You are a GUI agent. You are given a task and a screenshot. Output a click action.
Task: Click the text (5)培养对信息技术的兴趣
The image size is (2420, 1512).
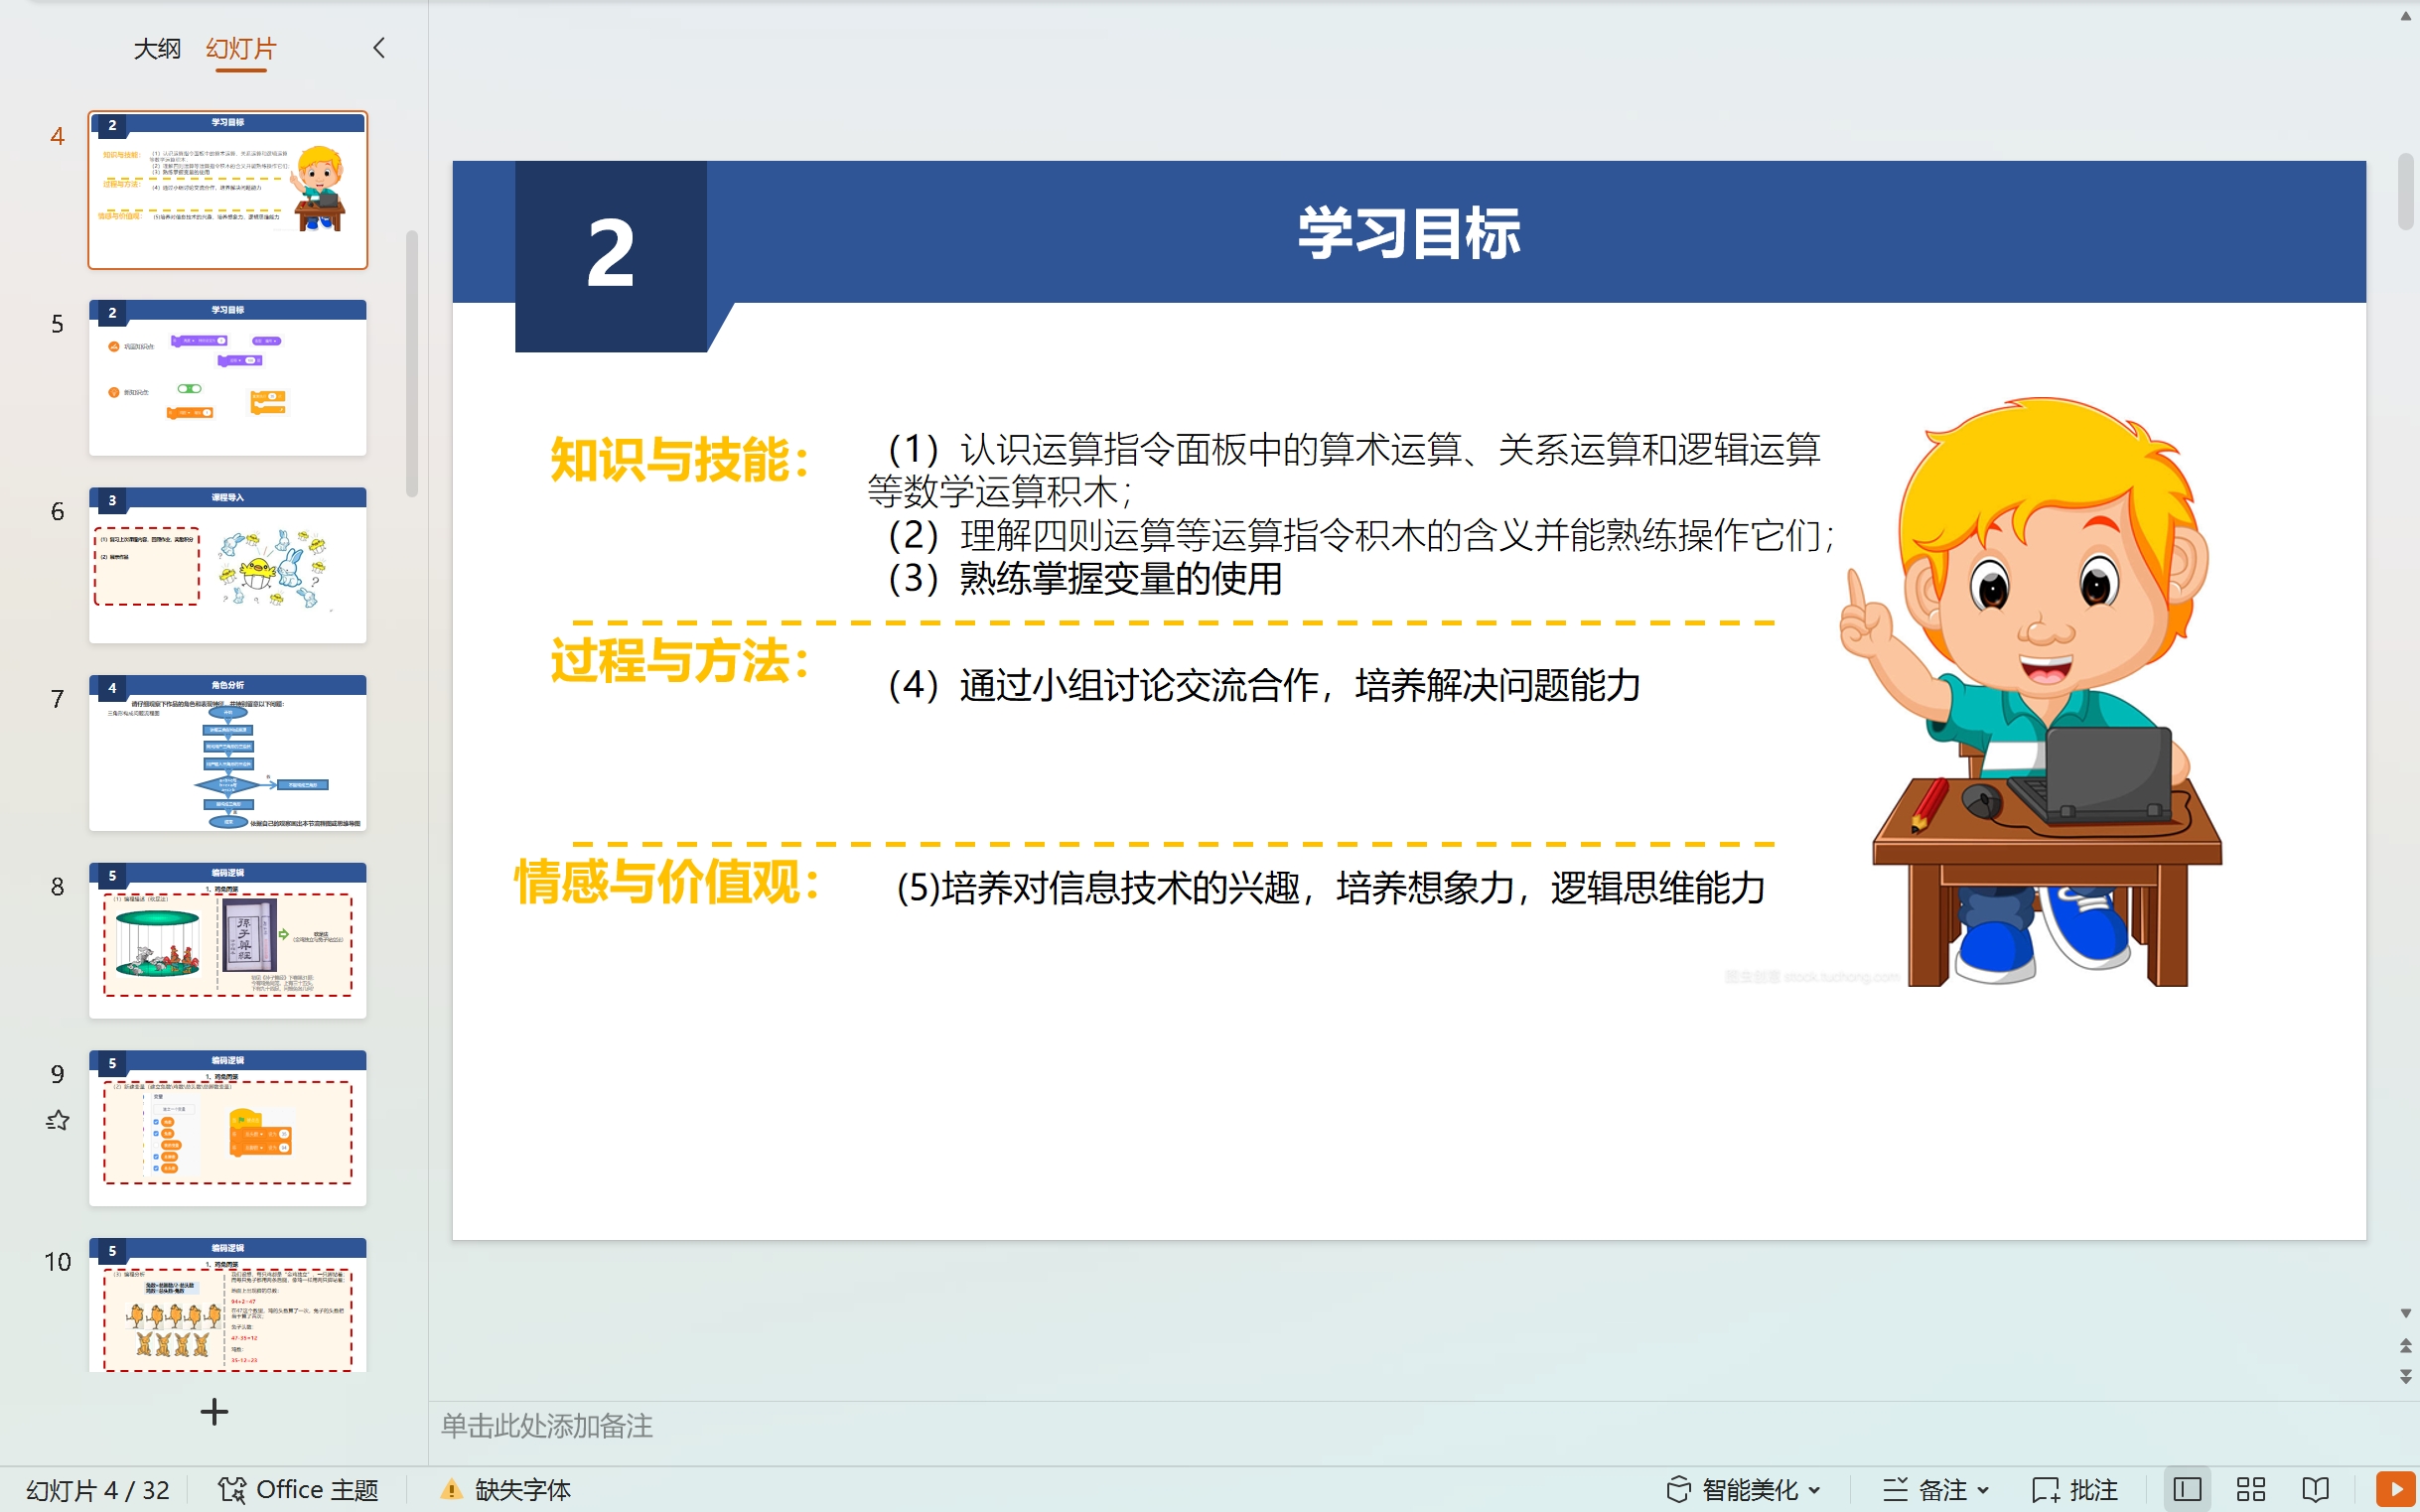pyautogui.click(x=1330, y=888)
